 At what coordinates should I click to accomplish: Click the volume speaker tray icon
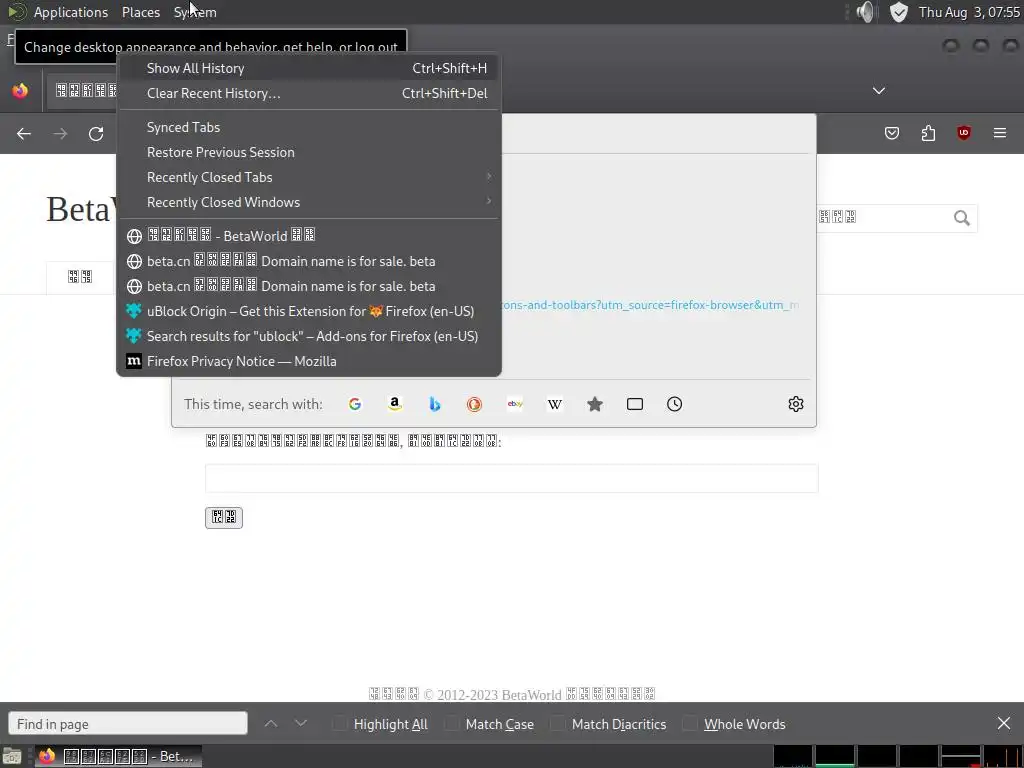pyautogui.click(x=865, y=12)
